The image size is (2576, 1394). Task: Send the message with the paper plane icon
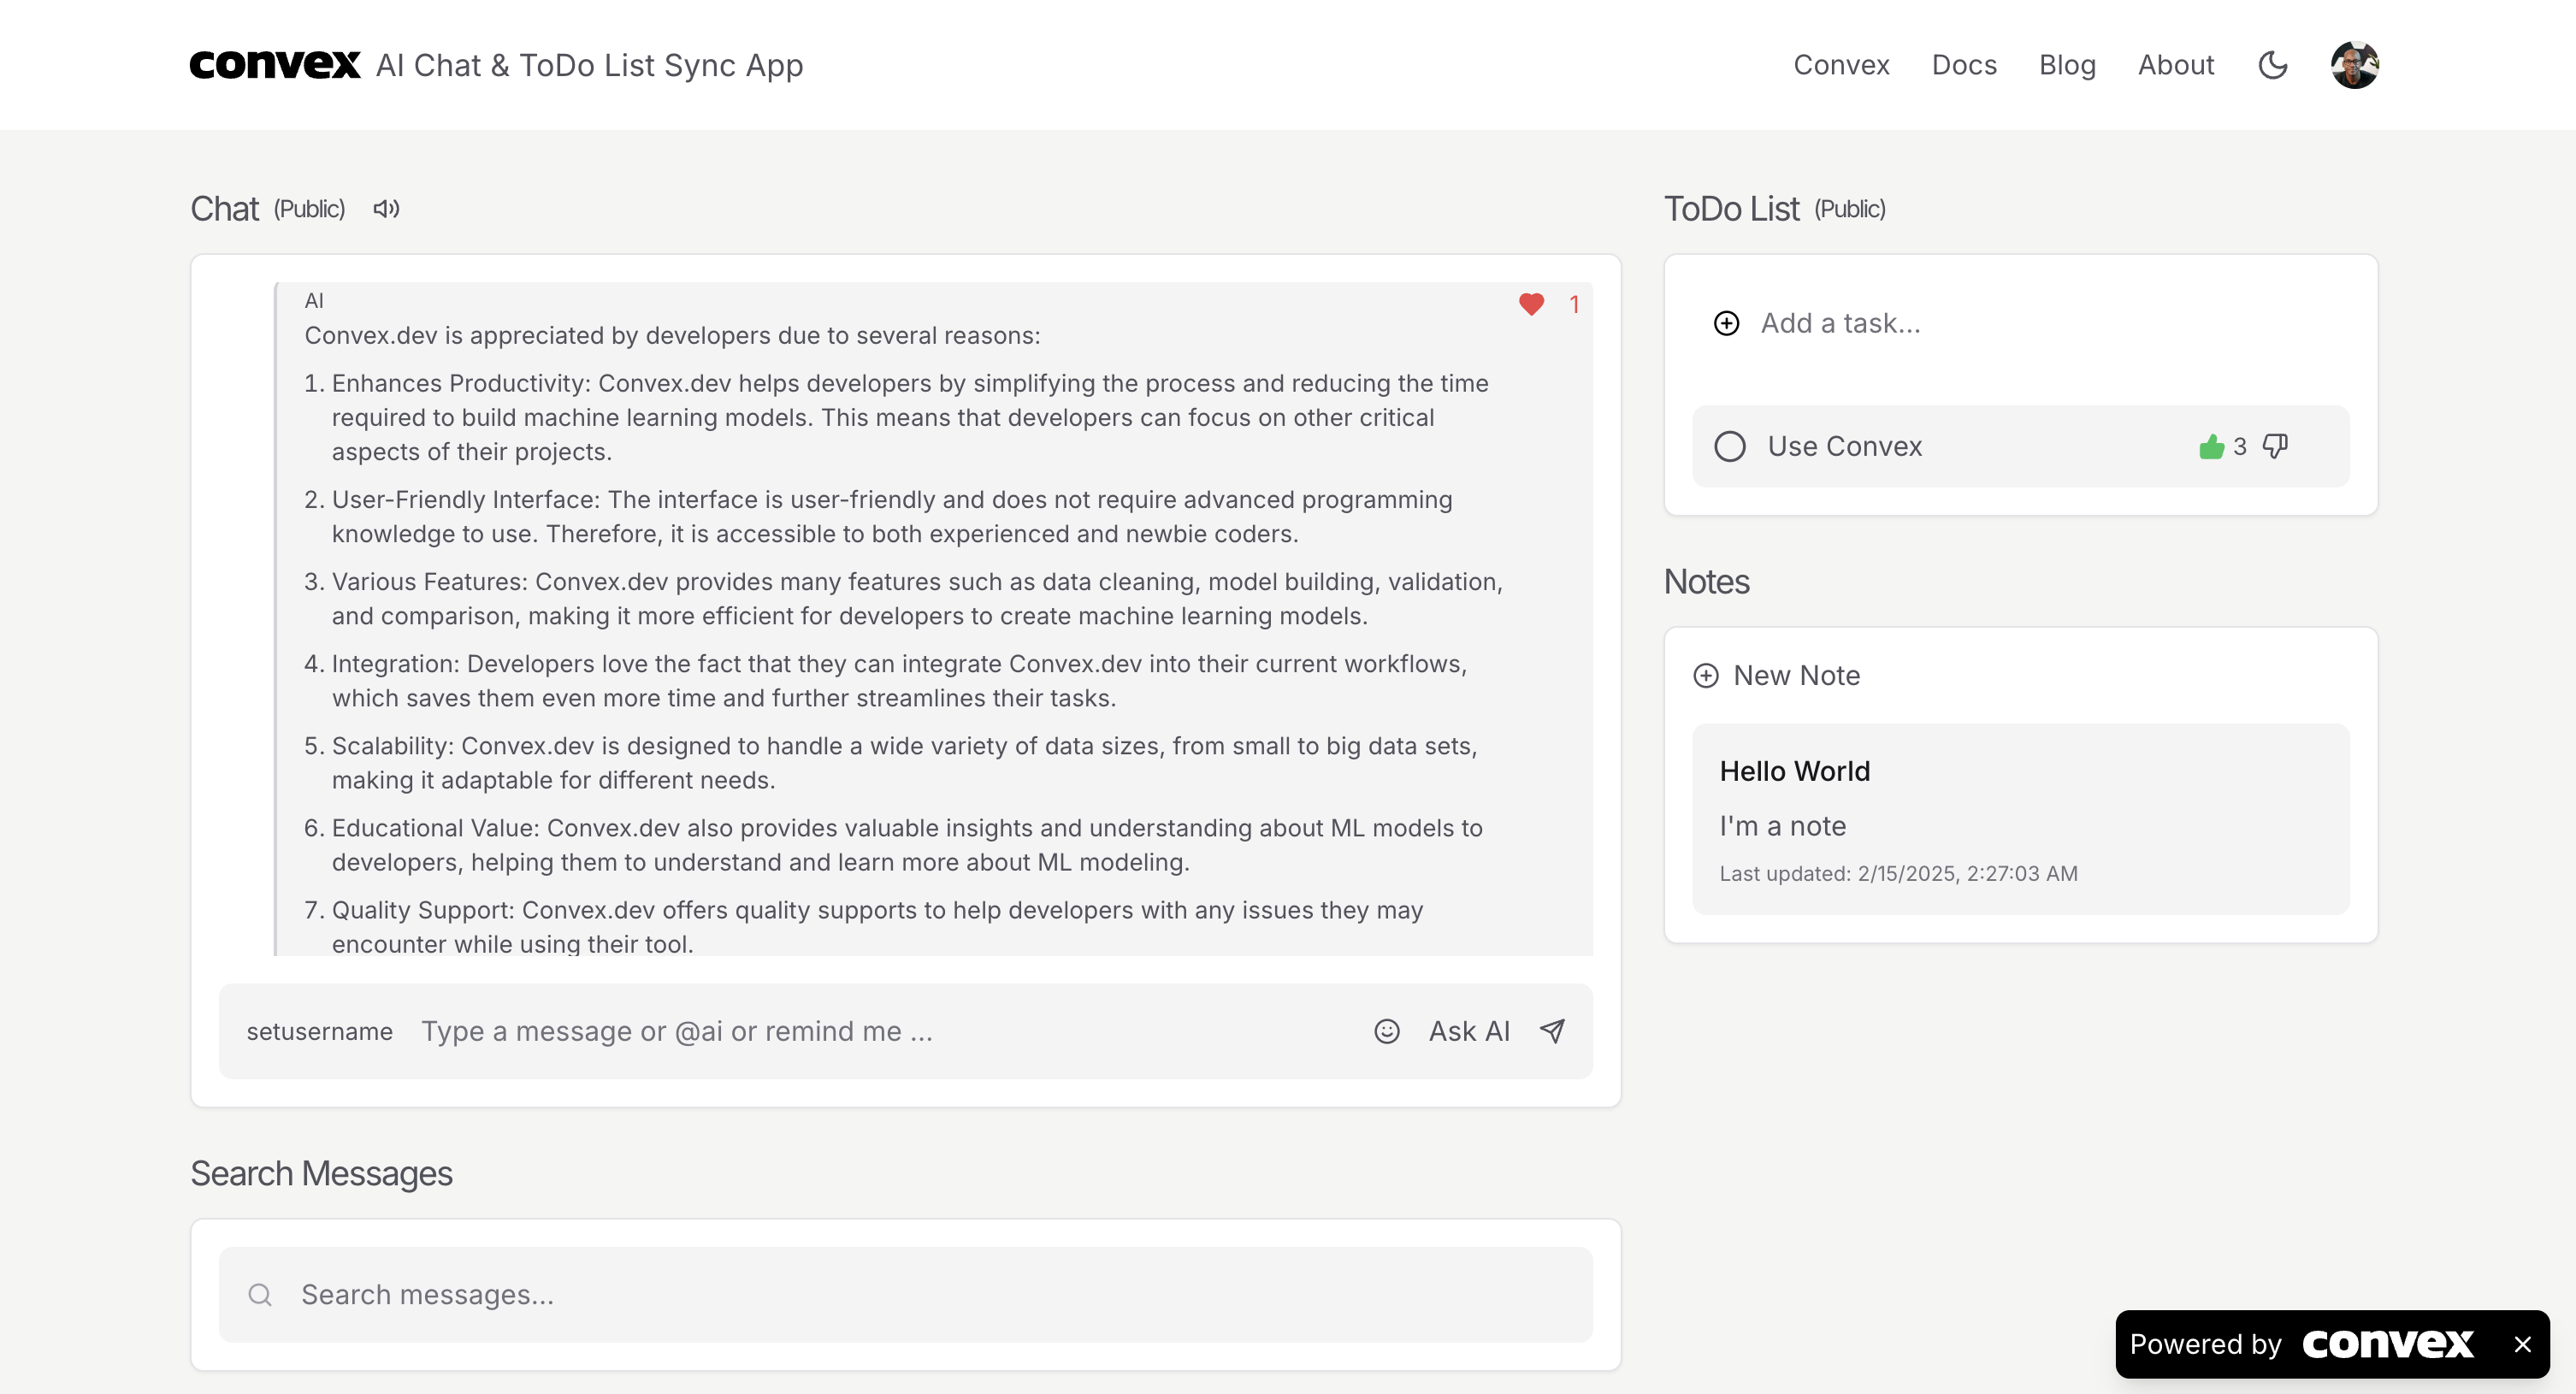click(1551, 1031)
